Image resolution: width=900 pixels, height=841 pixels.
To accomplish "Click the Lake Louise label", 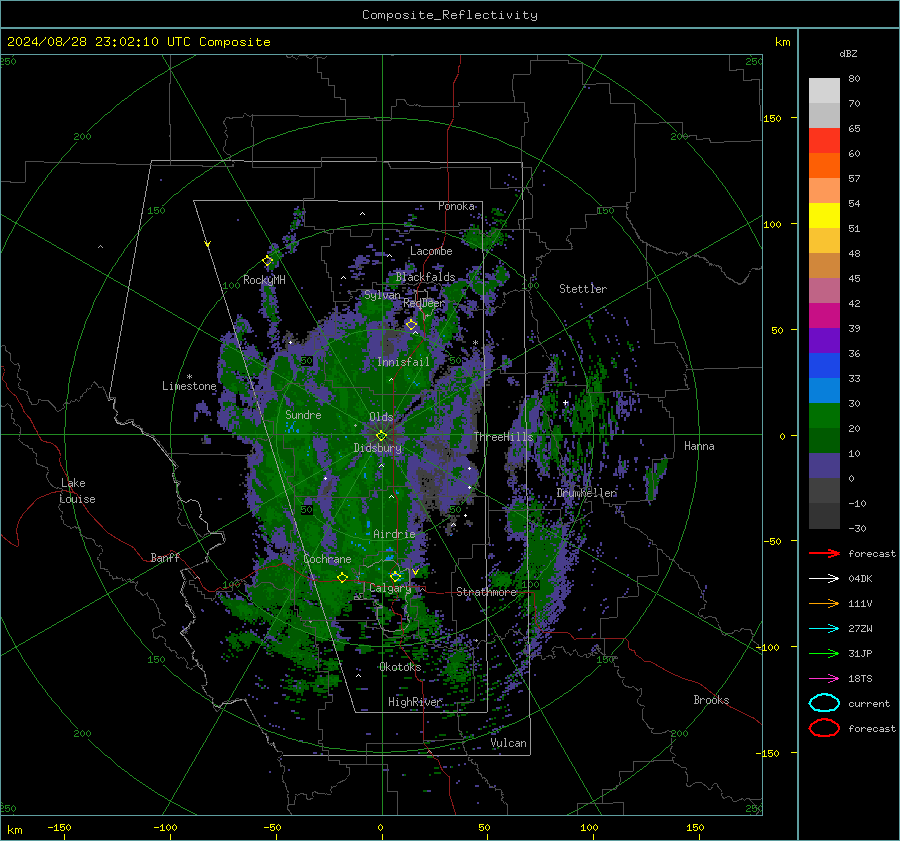I will [77, 491].
